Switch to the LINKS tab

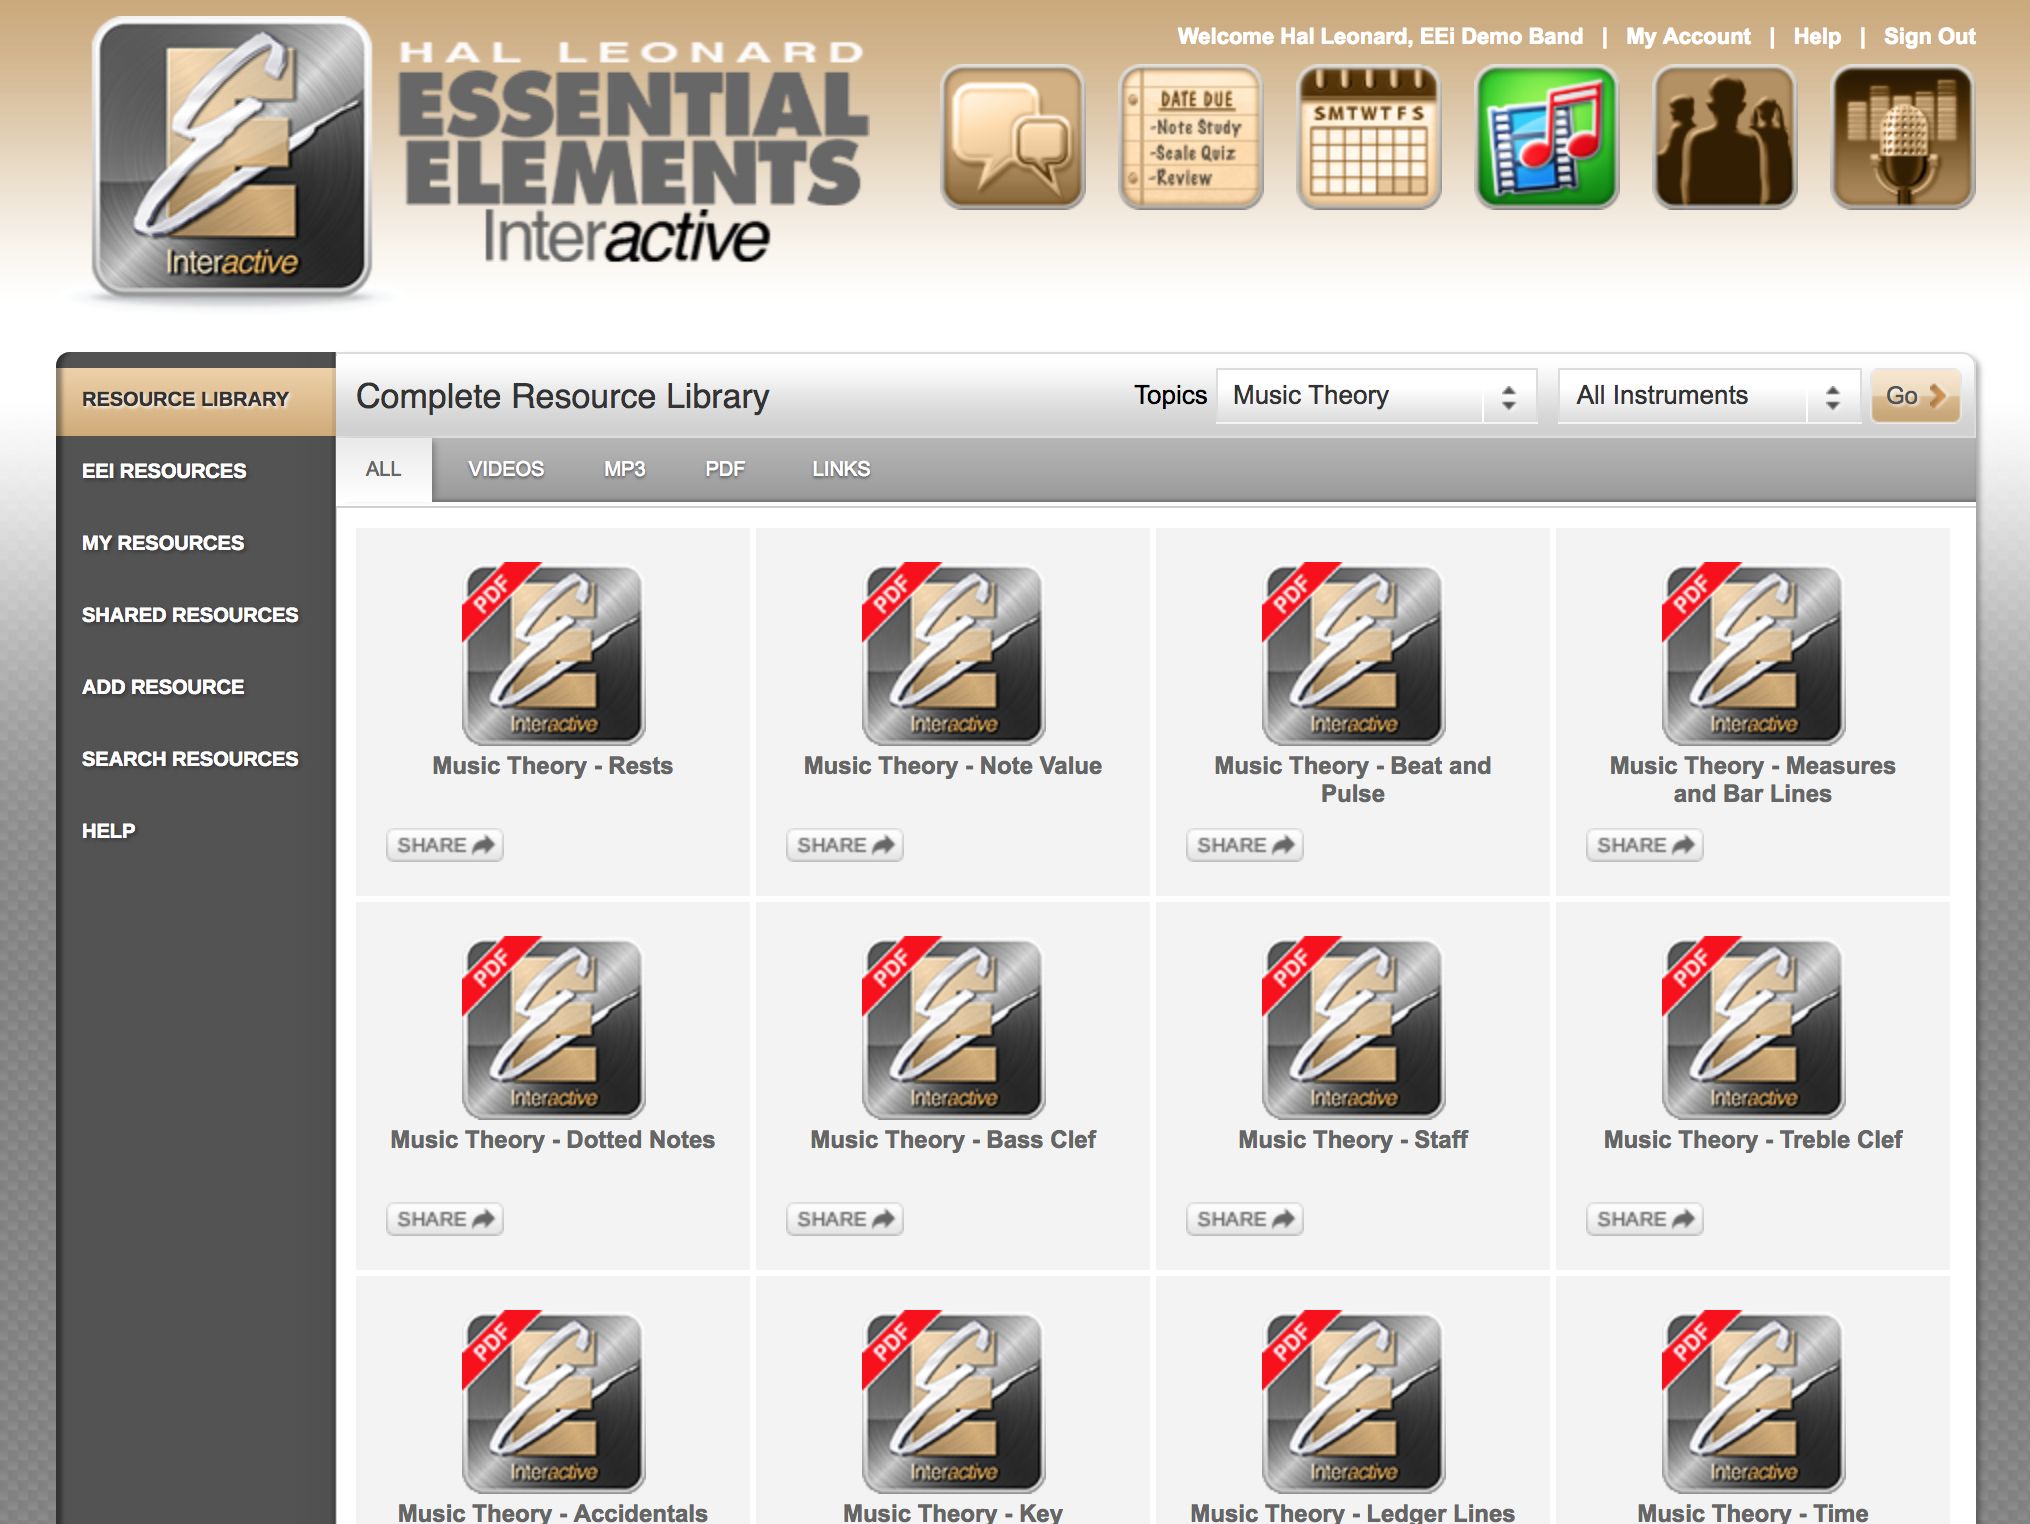click(x=841, y=469)
